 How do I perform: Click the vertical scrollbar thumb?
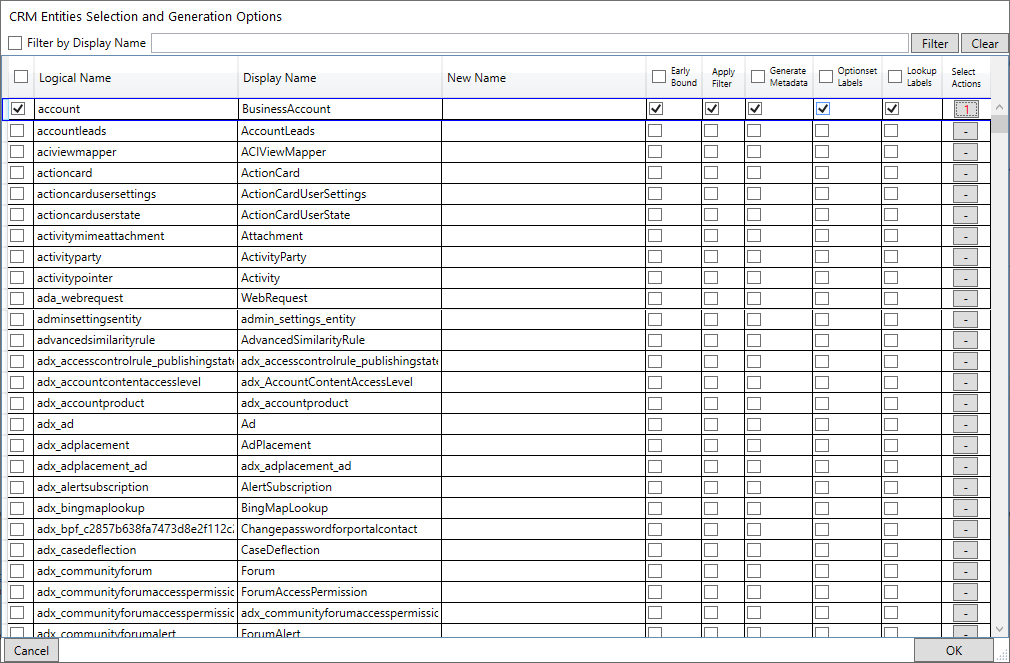pos(1000,123)
